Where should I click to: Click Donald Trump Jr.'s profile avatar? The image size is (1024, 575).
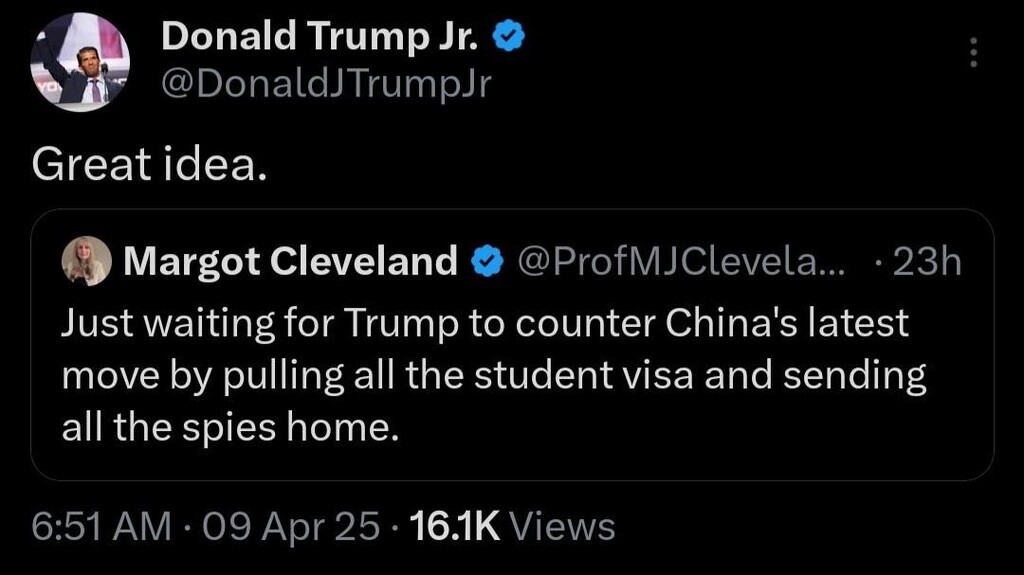click(x=81, y=64)
